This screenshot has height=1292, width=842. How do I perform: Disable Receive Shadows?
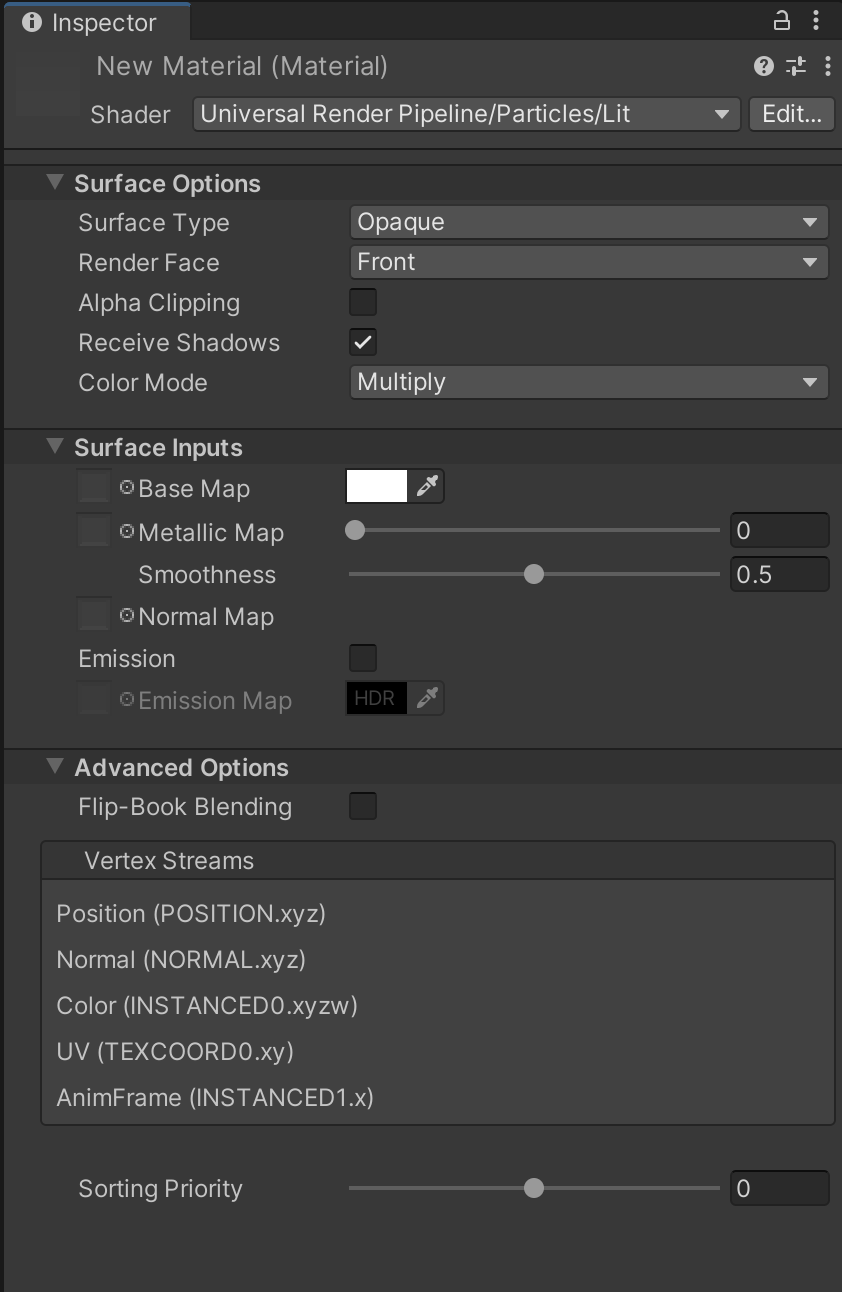362,341
